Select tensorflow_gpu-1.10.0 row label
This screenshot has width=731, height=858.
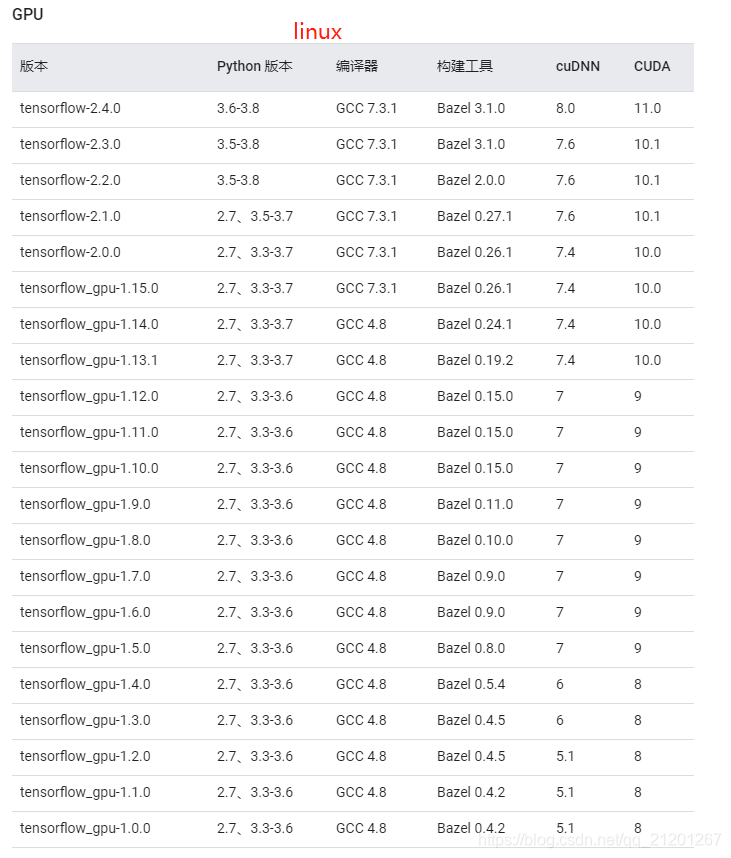point(89,469)
